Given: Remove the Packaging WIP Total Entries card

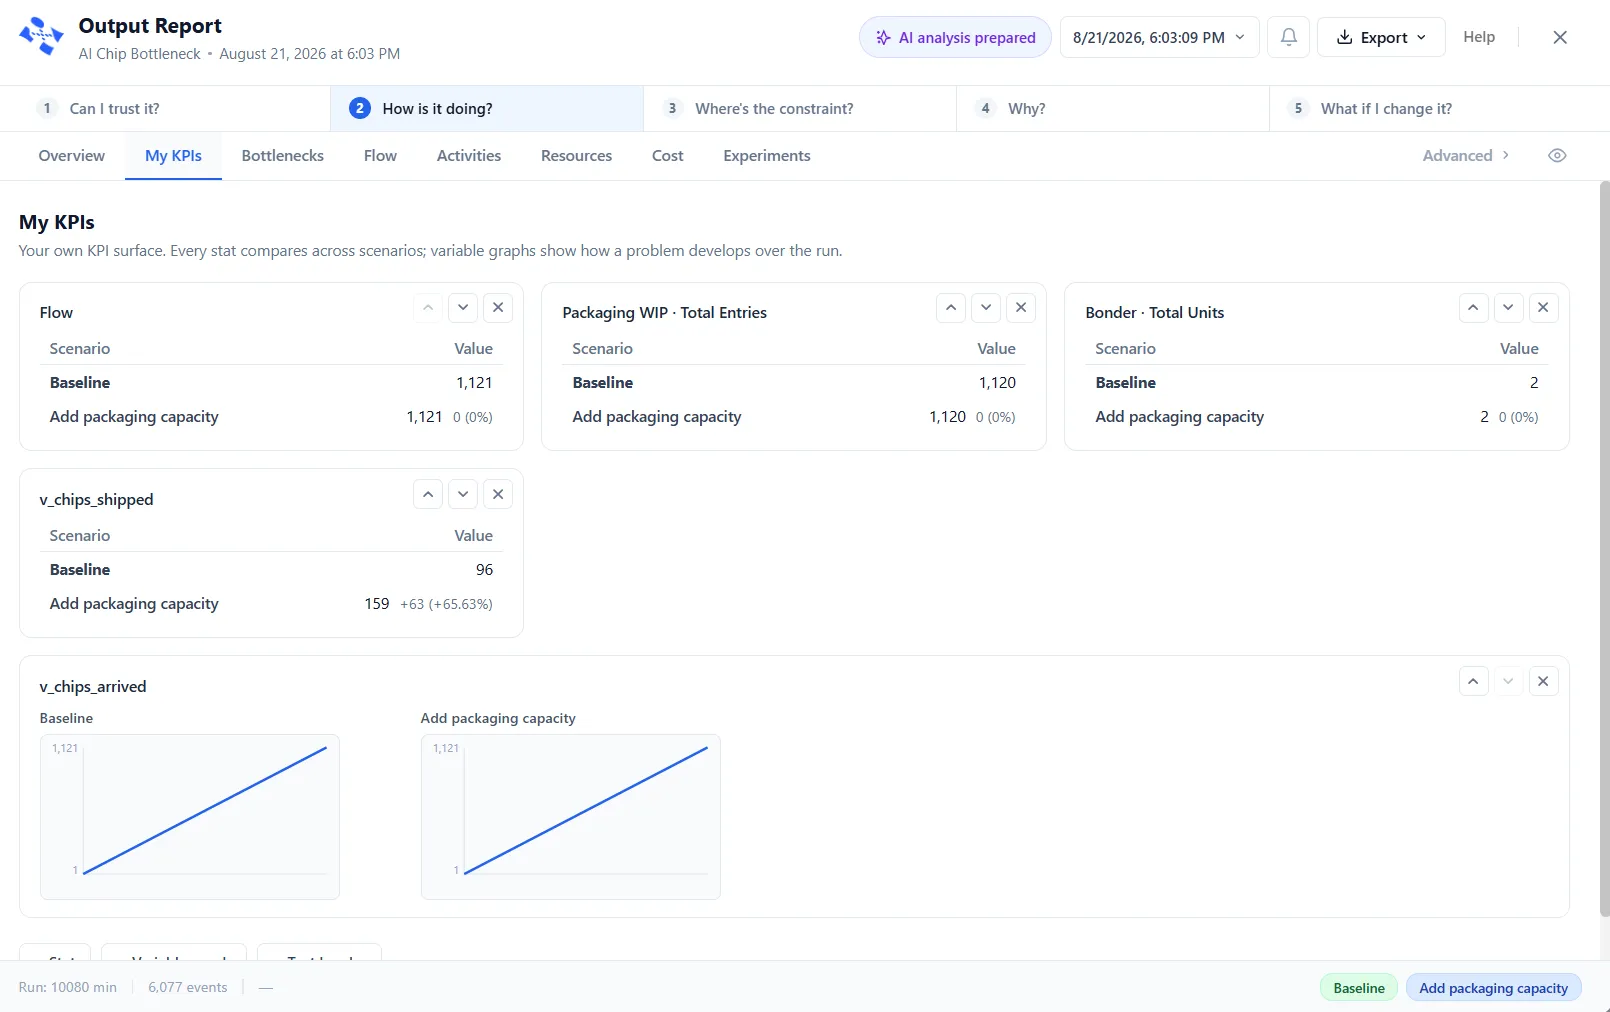Looking at the screenshot, I should (1021, 307).
